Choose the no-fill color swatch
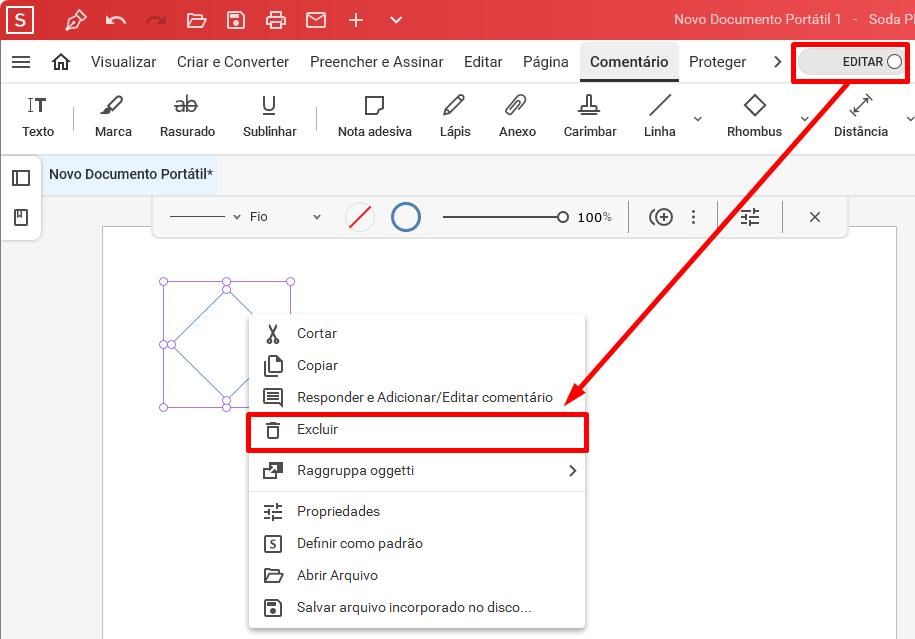Screen dimensions: 915x639 coord(360,217)
